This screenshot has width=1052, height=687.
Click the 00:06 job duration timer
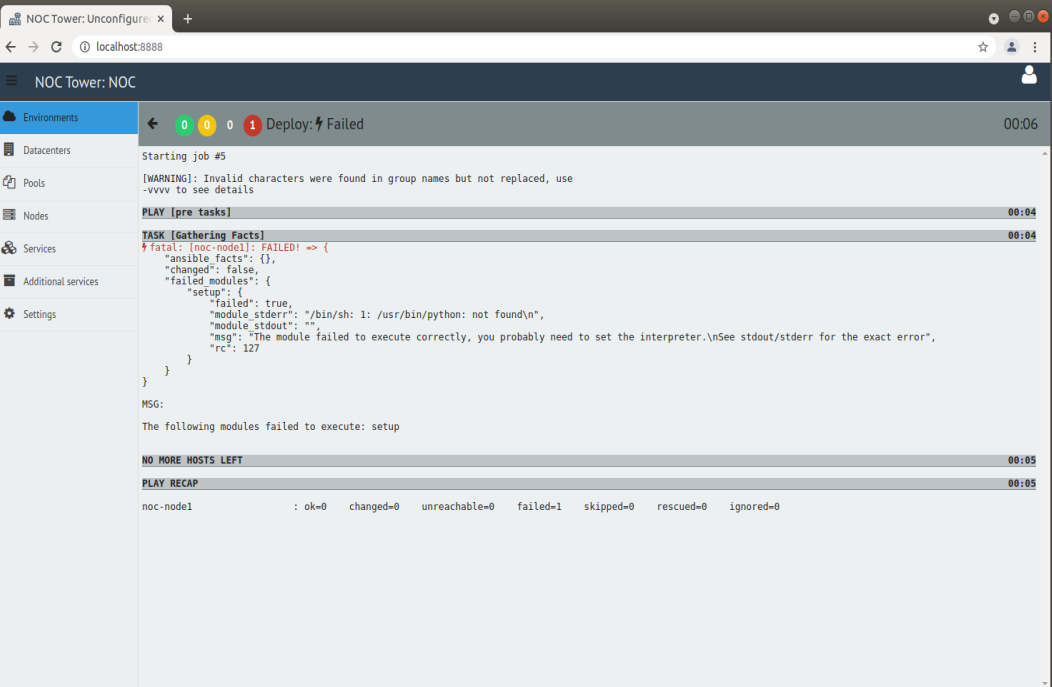(1020, 124)
